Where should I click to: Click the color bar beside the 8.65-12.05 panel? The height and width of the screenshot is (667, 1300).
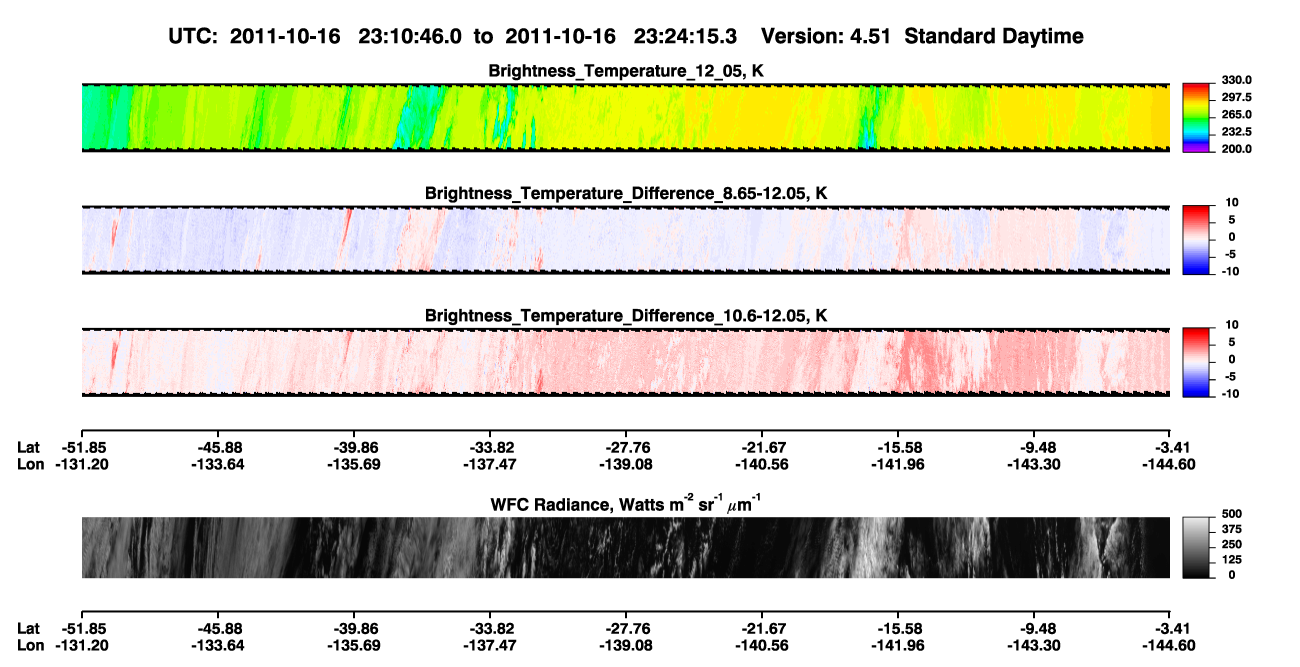pos(1196,238)
